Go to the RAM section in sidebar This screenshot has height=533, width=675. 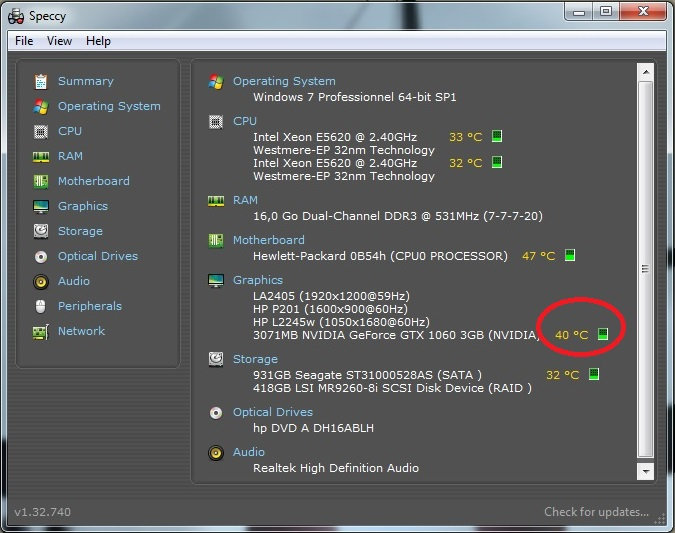pos(70,156)
